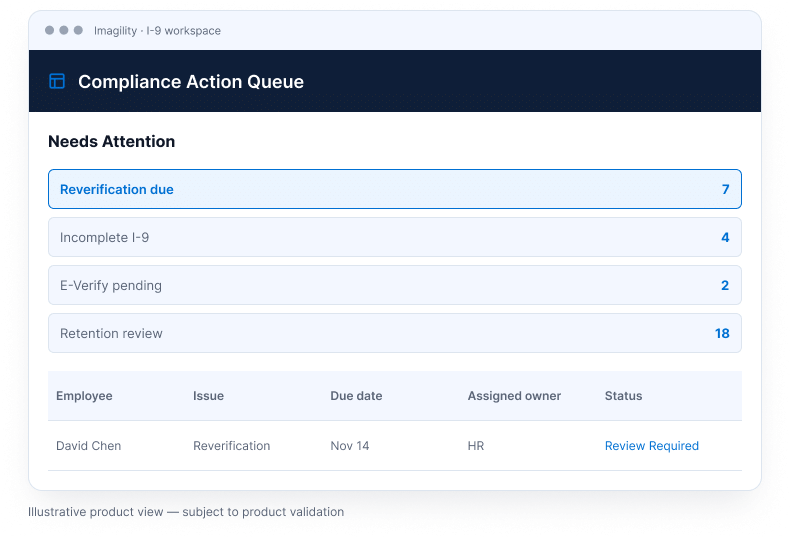Click the Reverification issue cell
The width and height of the screenshot is (790, 537).
click(x=231, y=446)
